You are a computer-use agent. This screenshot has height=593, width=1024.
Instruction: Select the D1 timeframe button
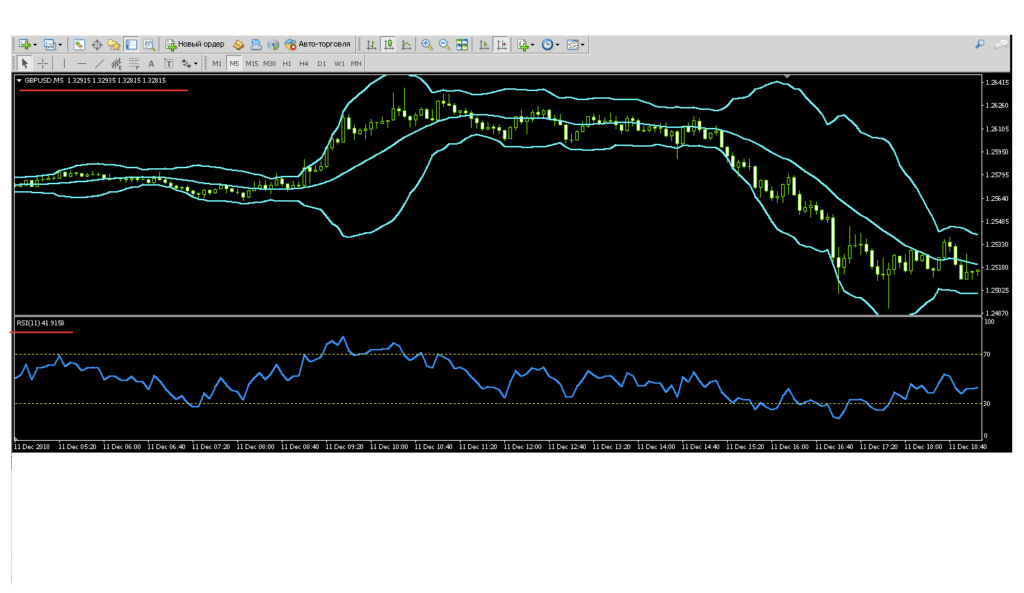(x=321, y=63)
